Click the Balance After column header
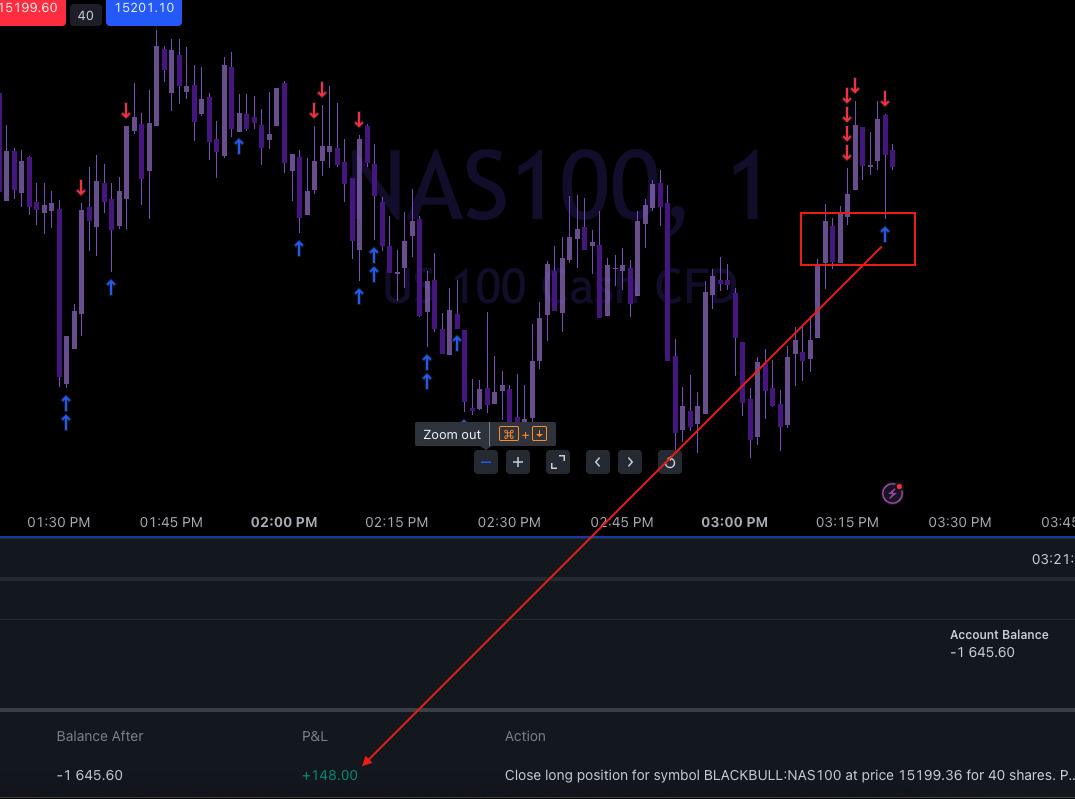 click(100, 736)
